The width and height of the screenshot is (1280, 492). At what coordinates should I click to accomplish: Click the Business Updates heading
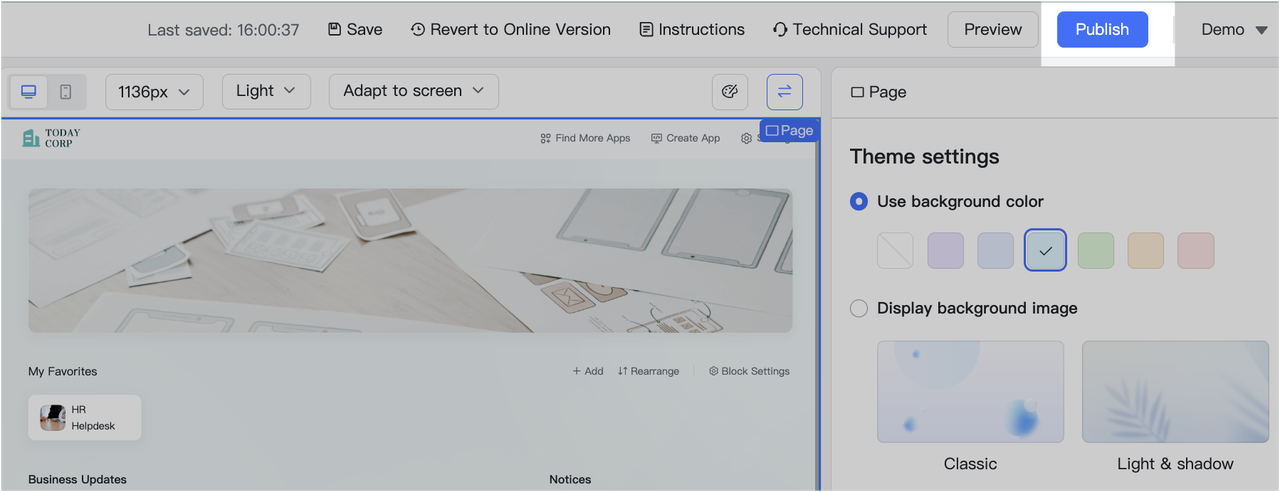[x=77, y=479]
